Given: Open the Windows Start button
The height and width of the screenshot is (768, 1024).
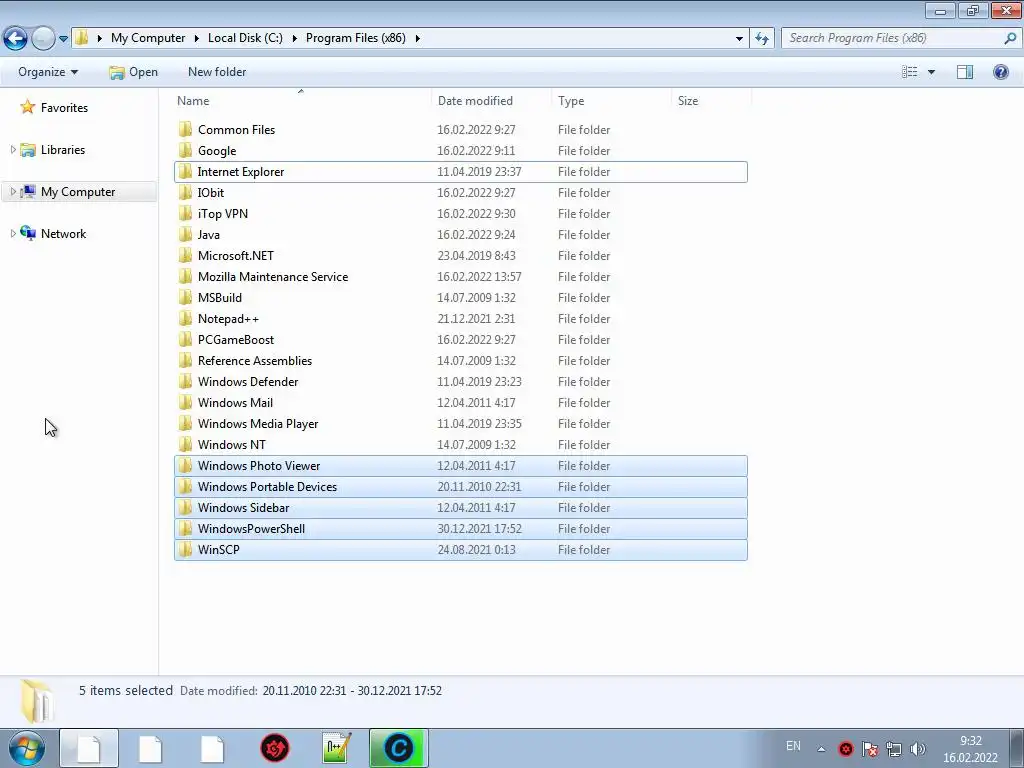Looking at the screenshot, I should (x=26, y=748).
